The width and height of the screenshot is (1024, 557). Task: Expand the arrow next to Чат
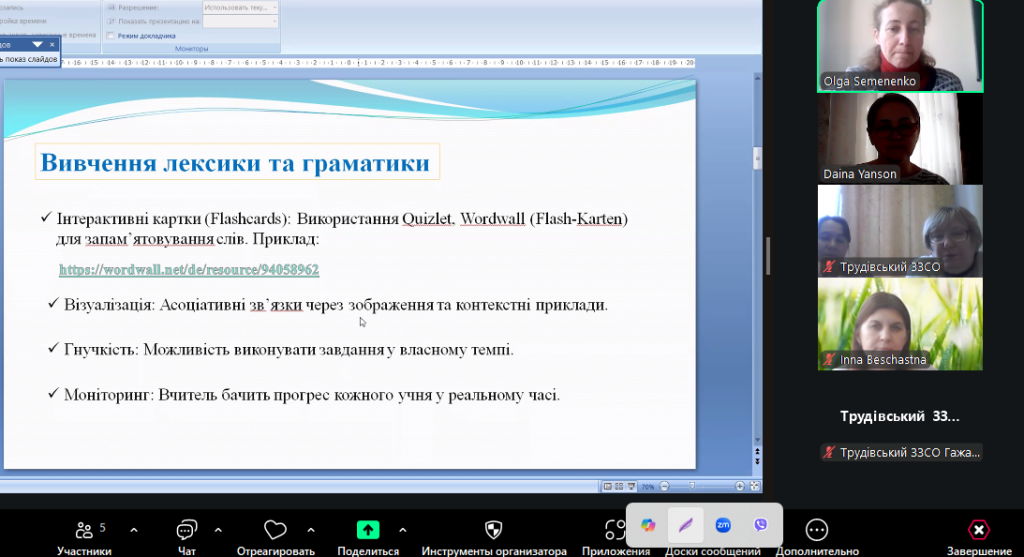[218, 529]
